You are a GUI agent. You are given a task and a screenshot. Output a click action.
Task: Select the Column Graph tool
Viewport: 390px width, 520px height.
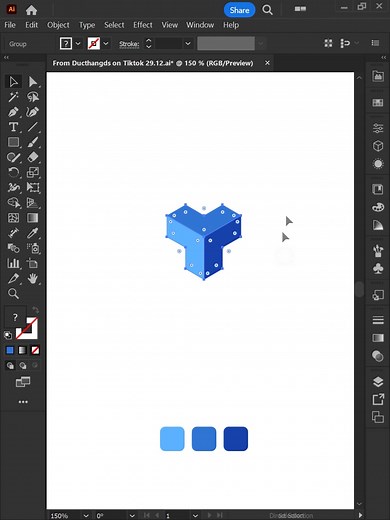coord(13,263)
